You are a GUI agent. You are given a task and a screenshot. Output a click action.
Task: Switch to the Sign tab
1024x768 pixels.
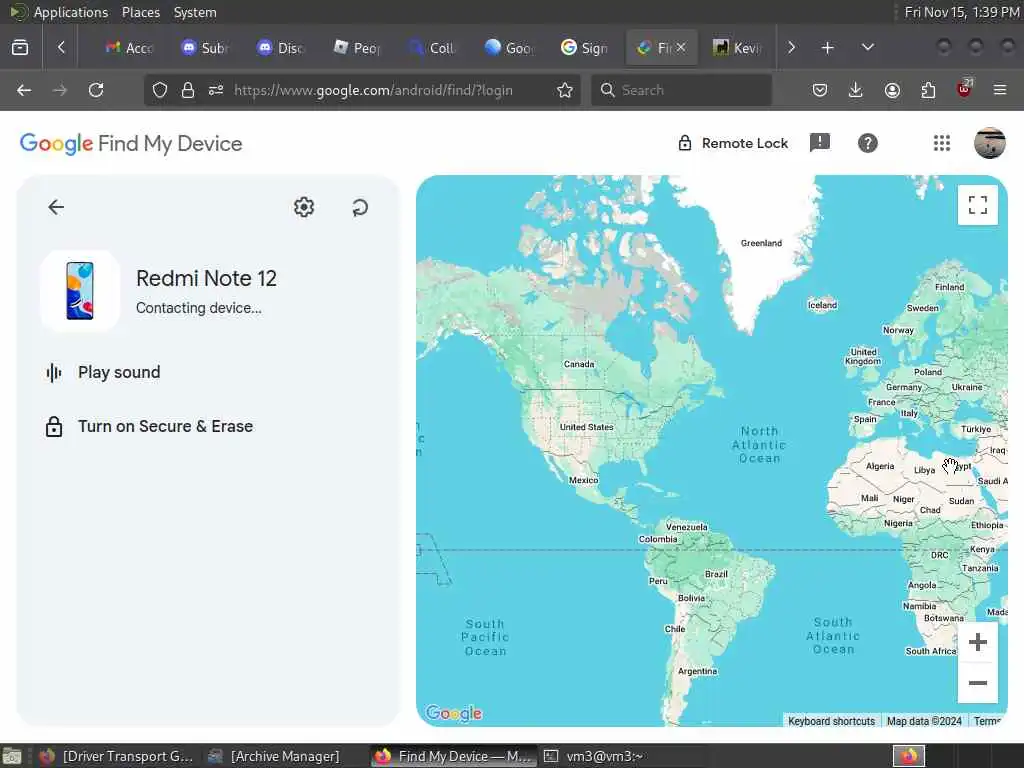584,48
